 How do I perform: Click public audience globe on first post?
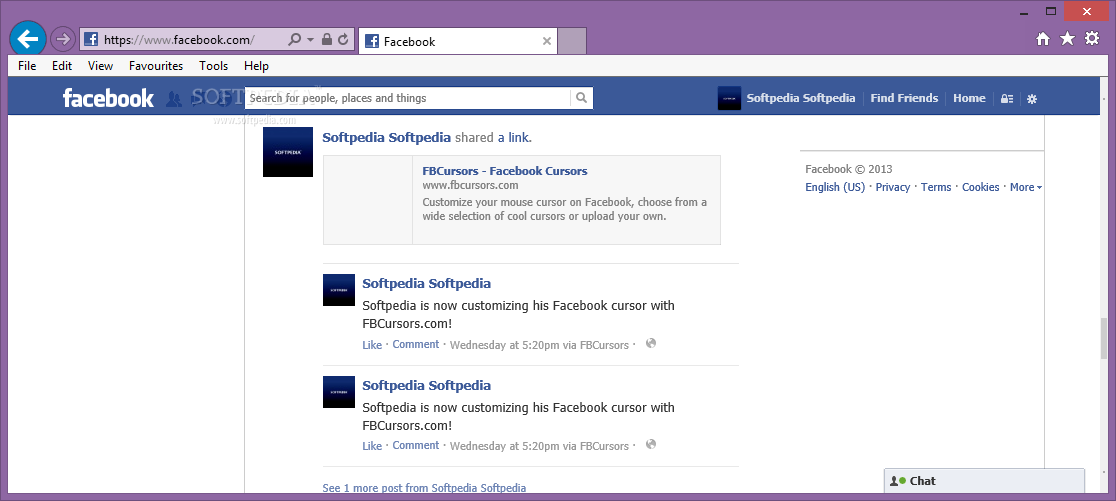[651, 344]
